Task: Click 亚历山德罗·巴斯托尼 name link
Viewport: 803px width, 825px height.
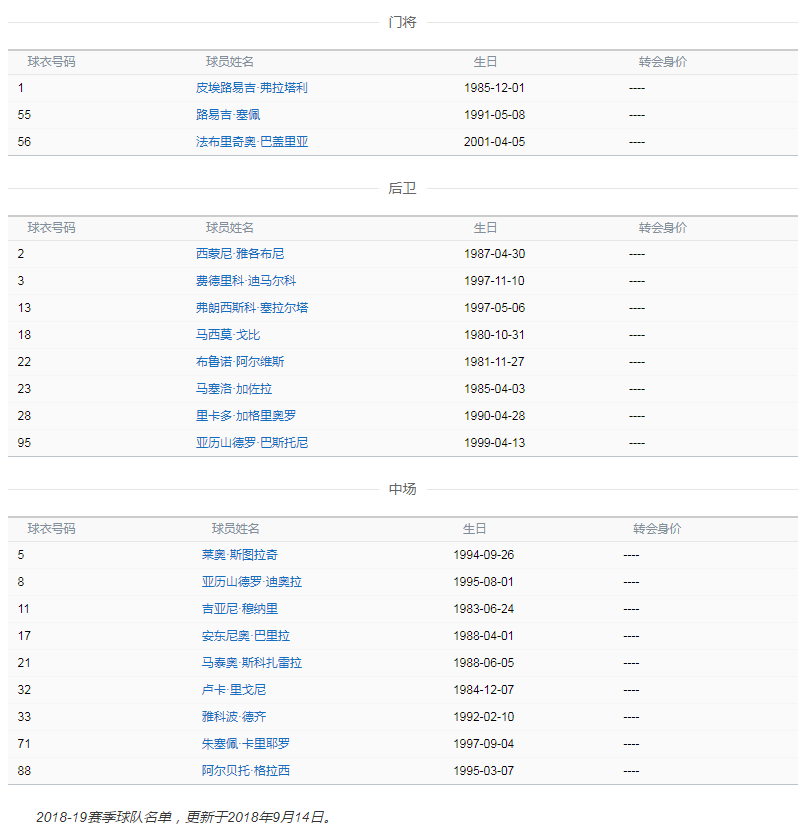Action: (x=251, y=443)
